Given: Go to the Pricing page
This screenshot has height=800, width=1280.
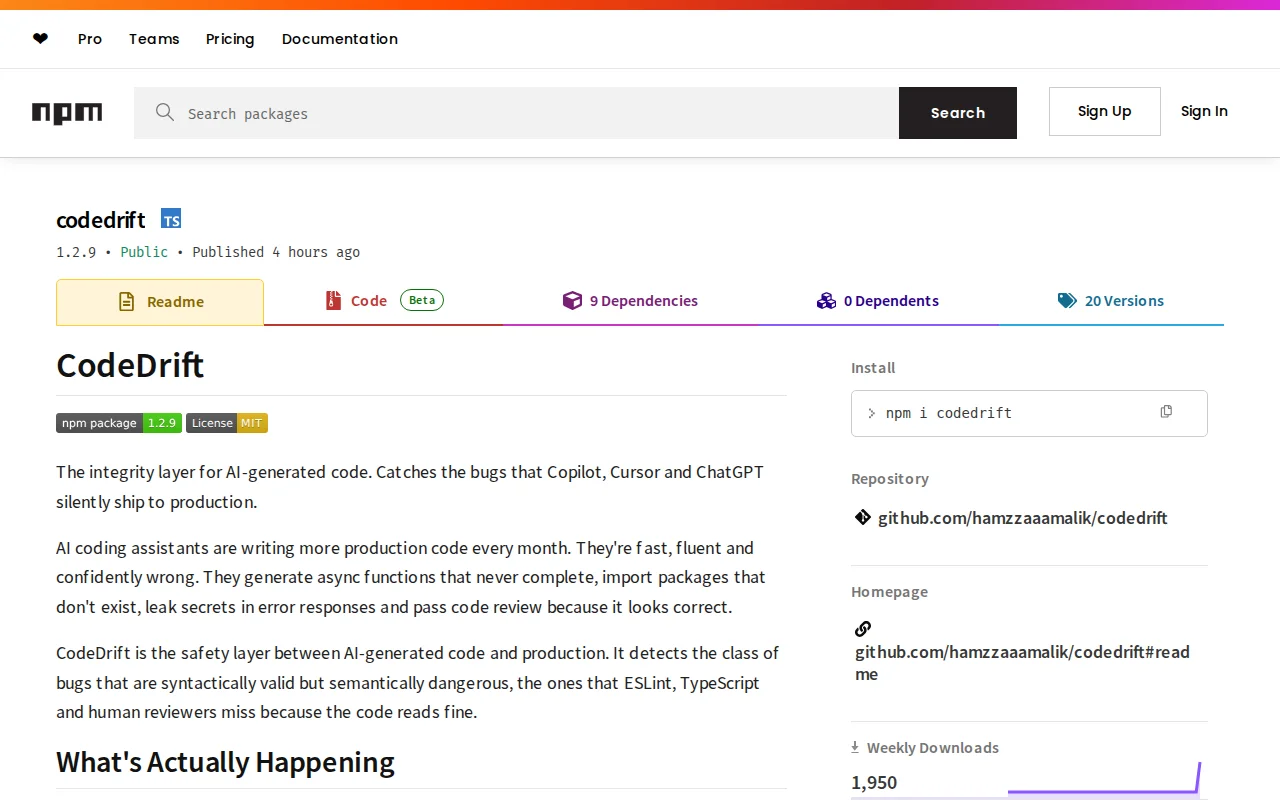Looking at the screenshot, I should 230,39.
